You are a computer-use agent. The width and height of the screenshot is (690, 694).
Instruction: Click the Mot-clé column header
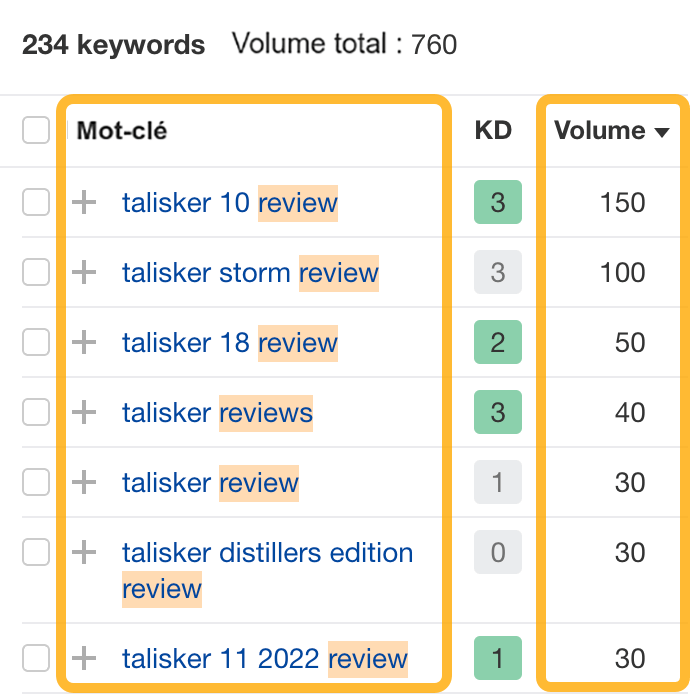[122, 131]
